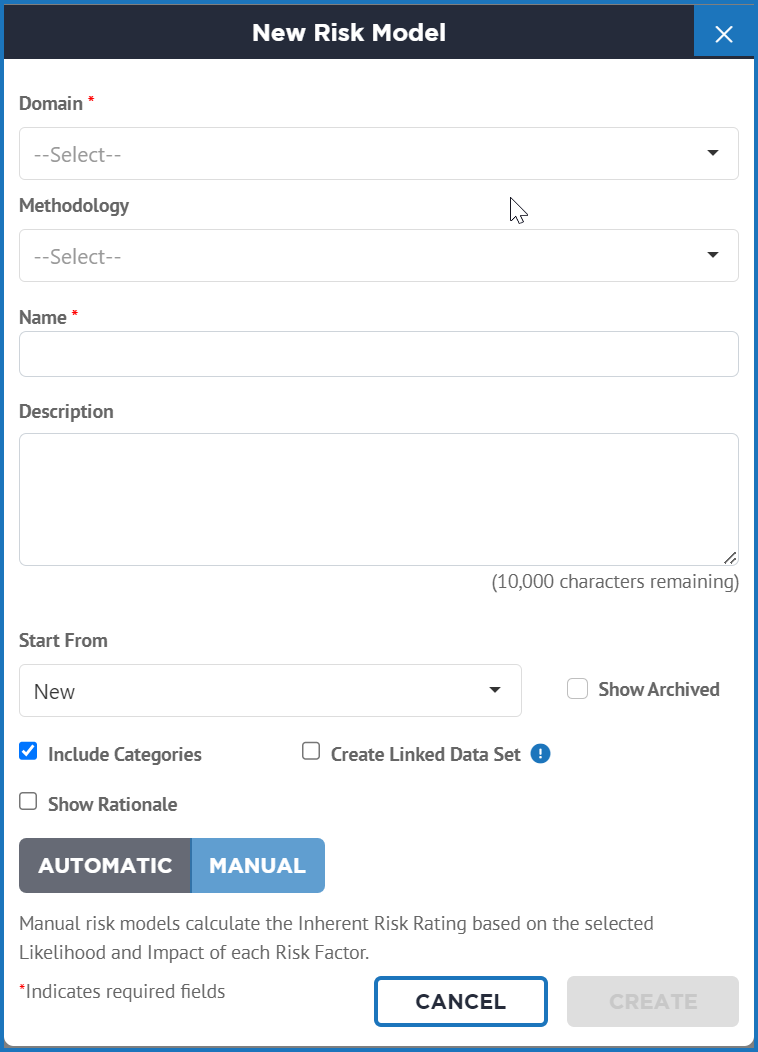Screen dimensions: 758x1052
Task: Click the Start From dropdown arrow
Action: (495, 690)
